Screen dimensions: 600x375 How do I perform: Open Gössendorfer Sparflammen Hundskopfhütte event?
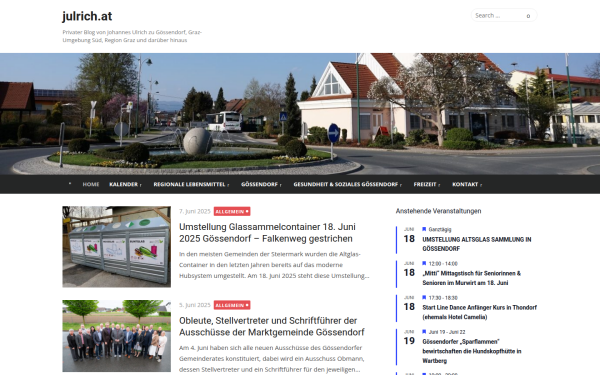[471, 351]
